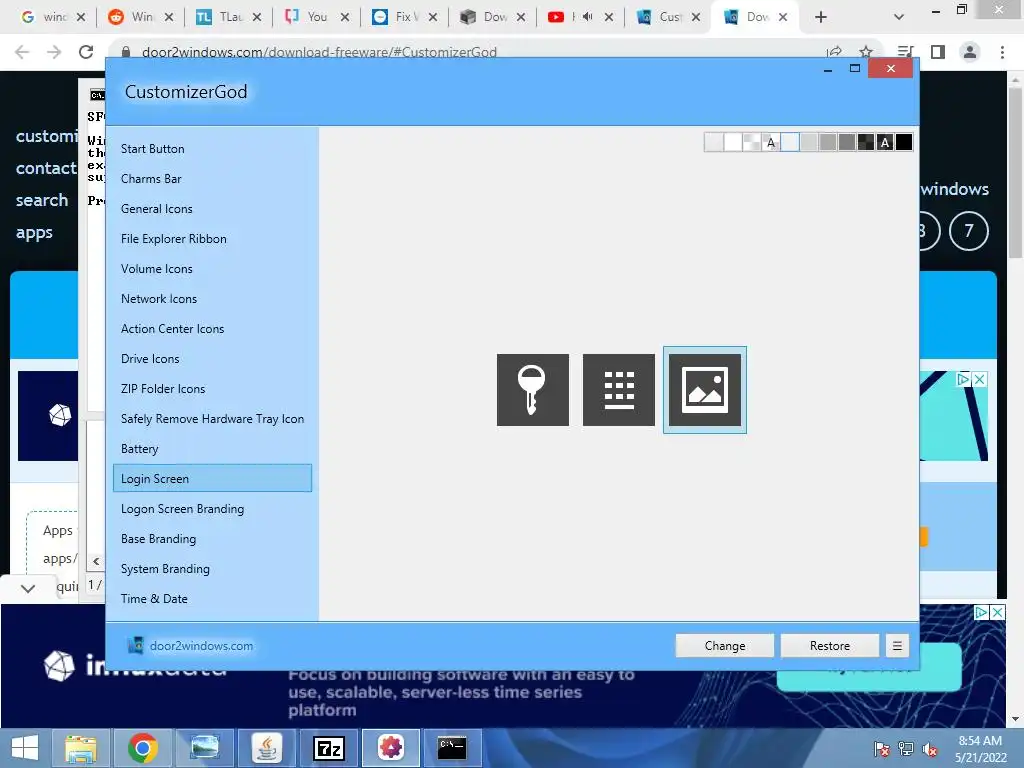This screenshot has width=1024, height=768.
Task: Expand the downward chevron at page bottom-left
Action: click(27, 588)
